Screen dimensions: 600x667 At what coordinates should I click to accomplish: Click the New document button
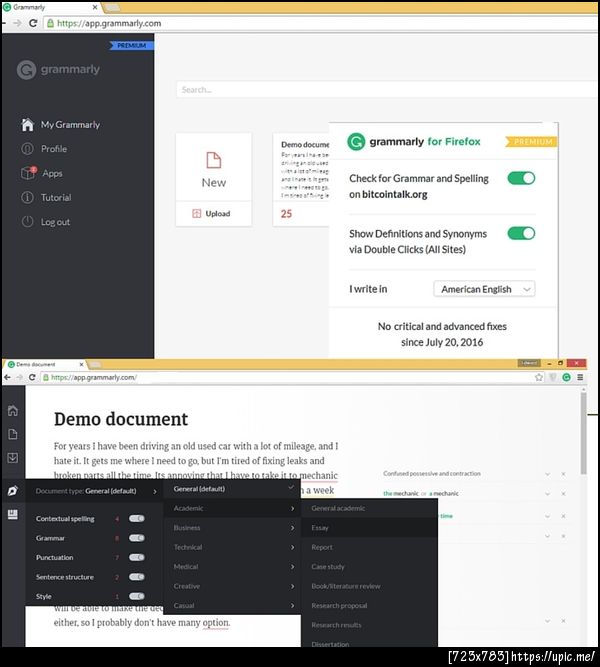click(214, 167)
